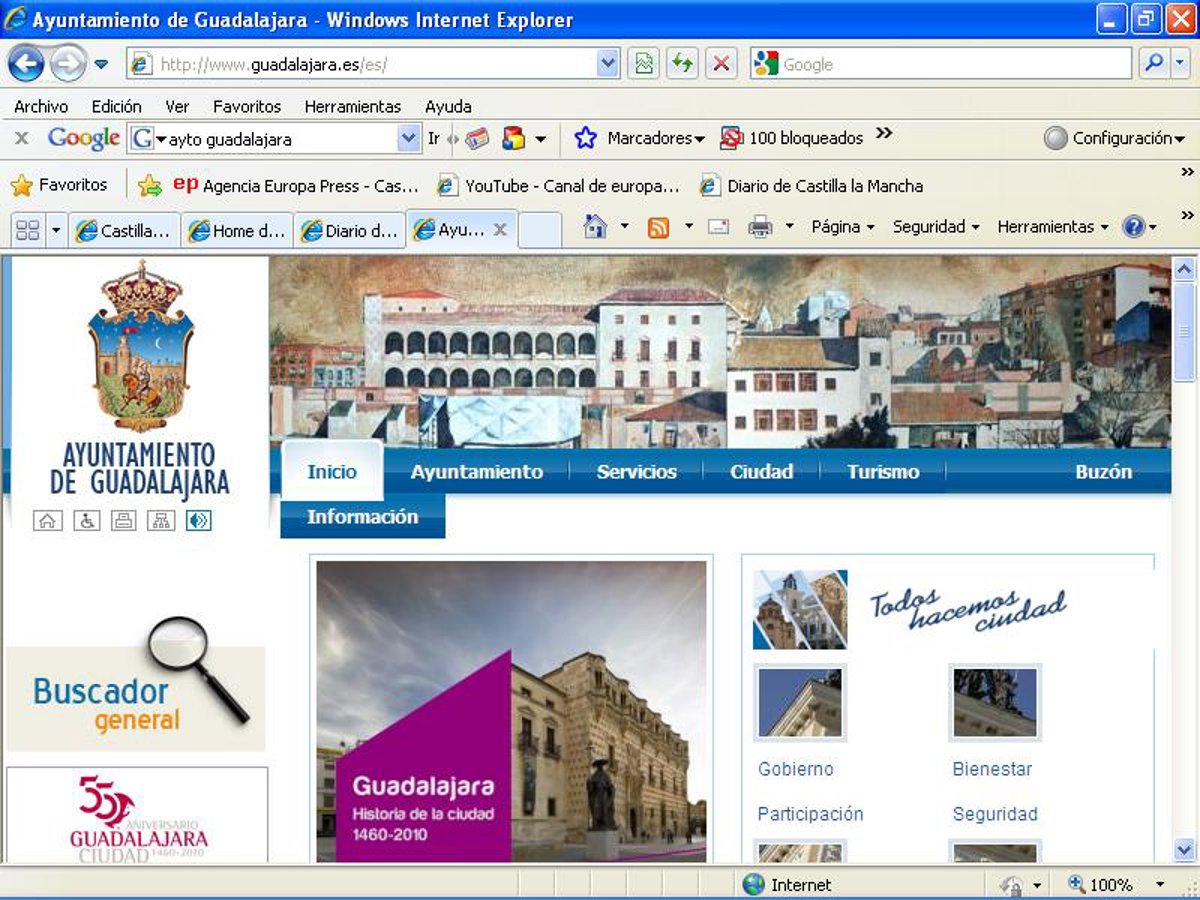Click the Marcadores star icon
The image size is (1200, 900).
[x=585, y=139]
